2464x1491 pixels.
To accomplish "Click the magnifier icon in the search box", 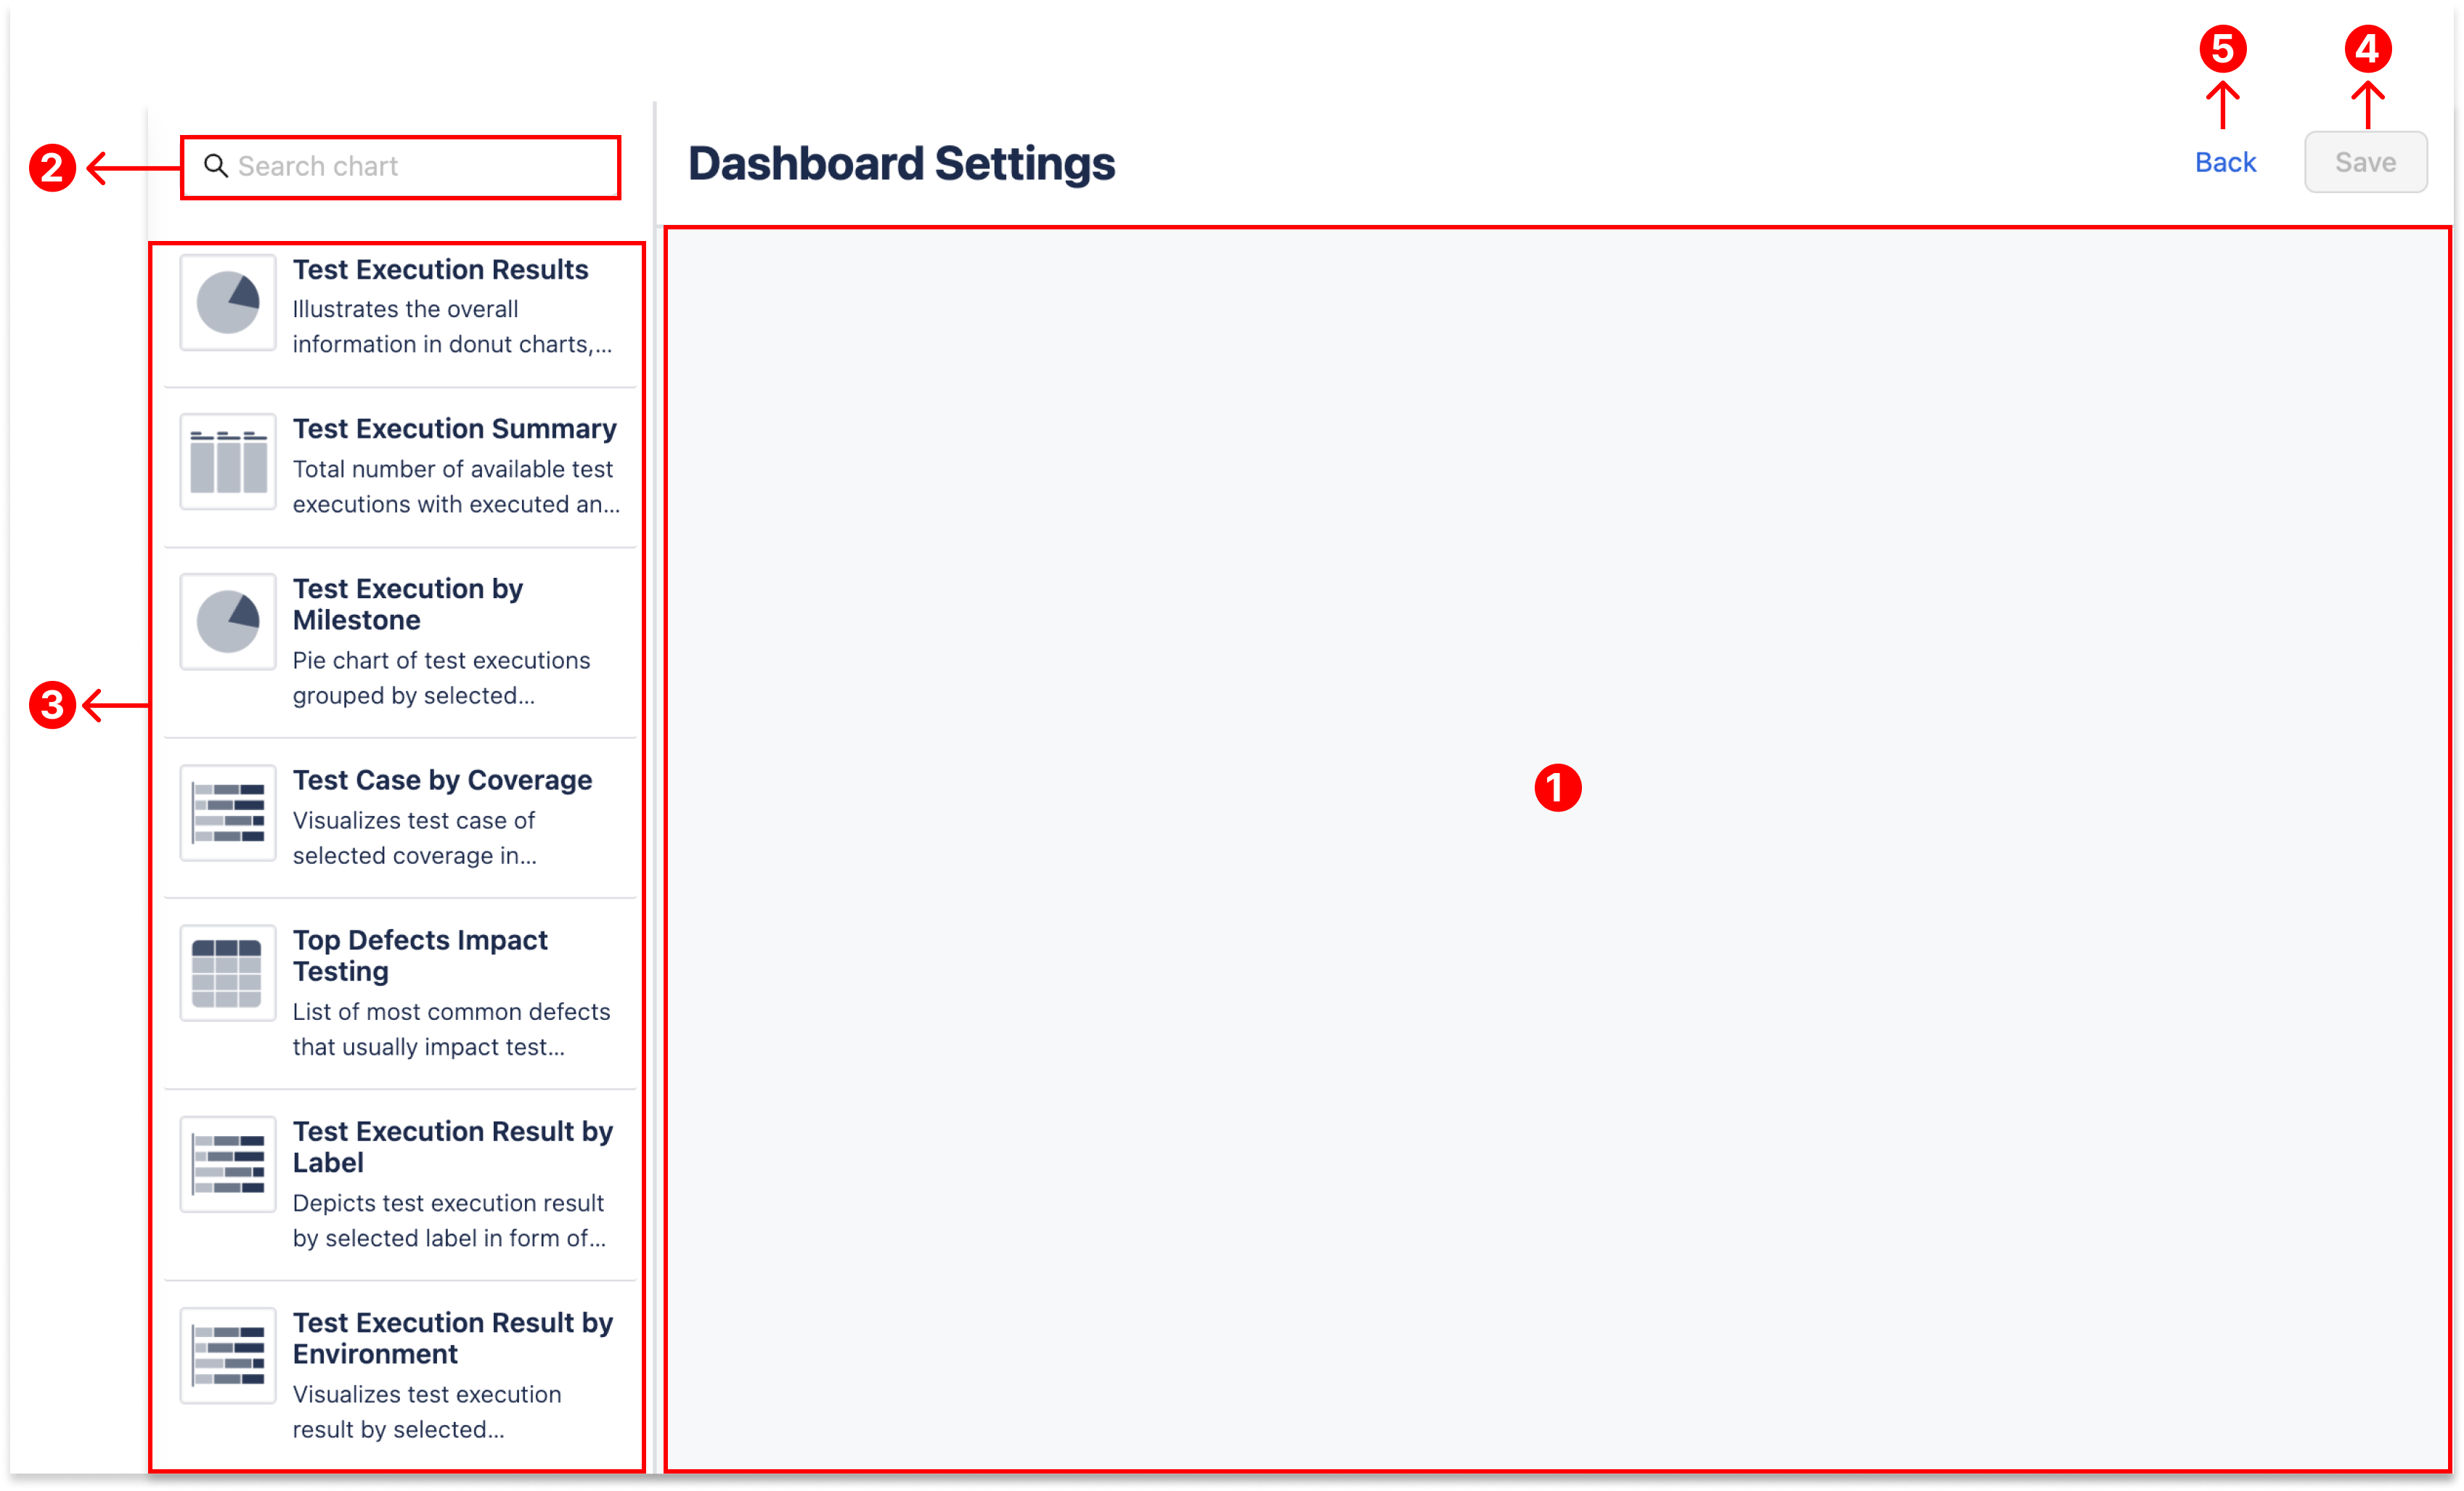I will coord(215,166).
